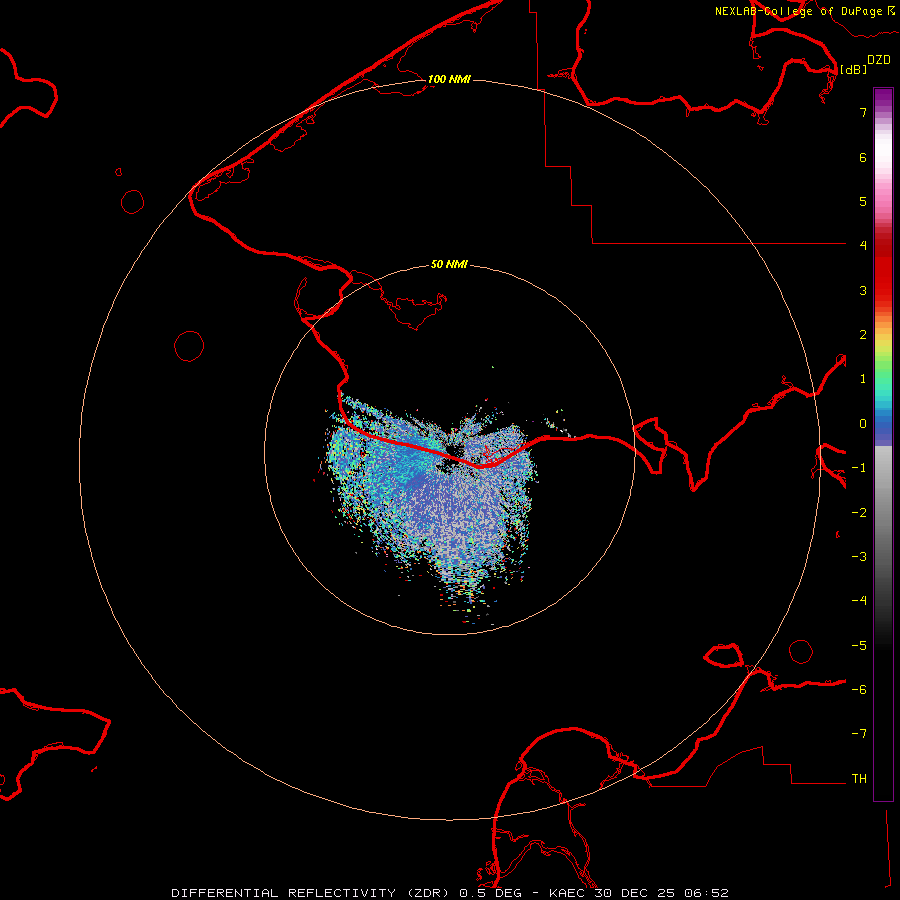
Task: Click the -4 dB scale tick label
Action: (859, 600)
